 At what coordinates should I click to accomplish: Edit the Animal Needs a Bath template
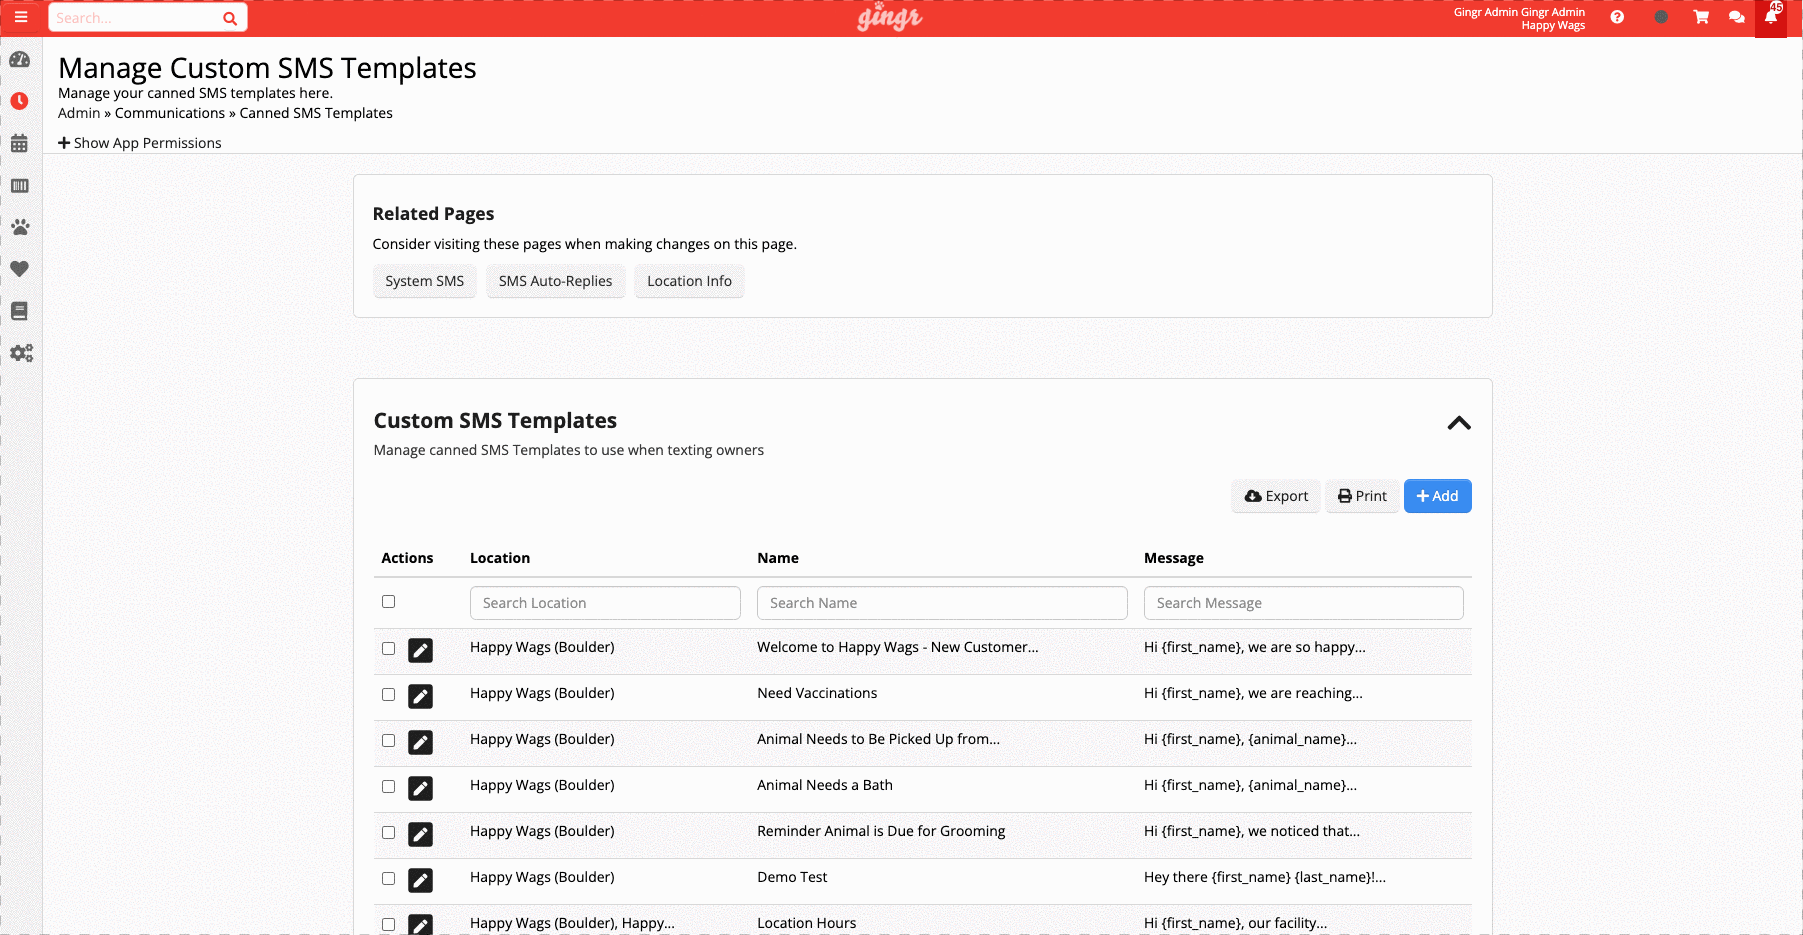tap(421, 789)
